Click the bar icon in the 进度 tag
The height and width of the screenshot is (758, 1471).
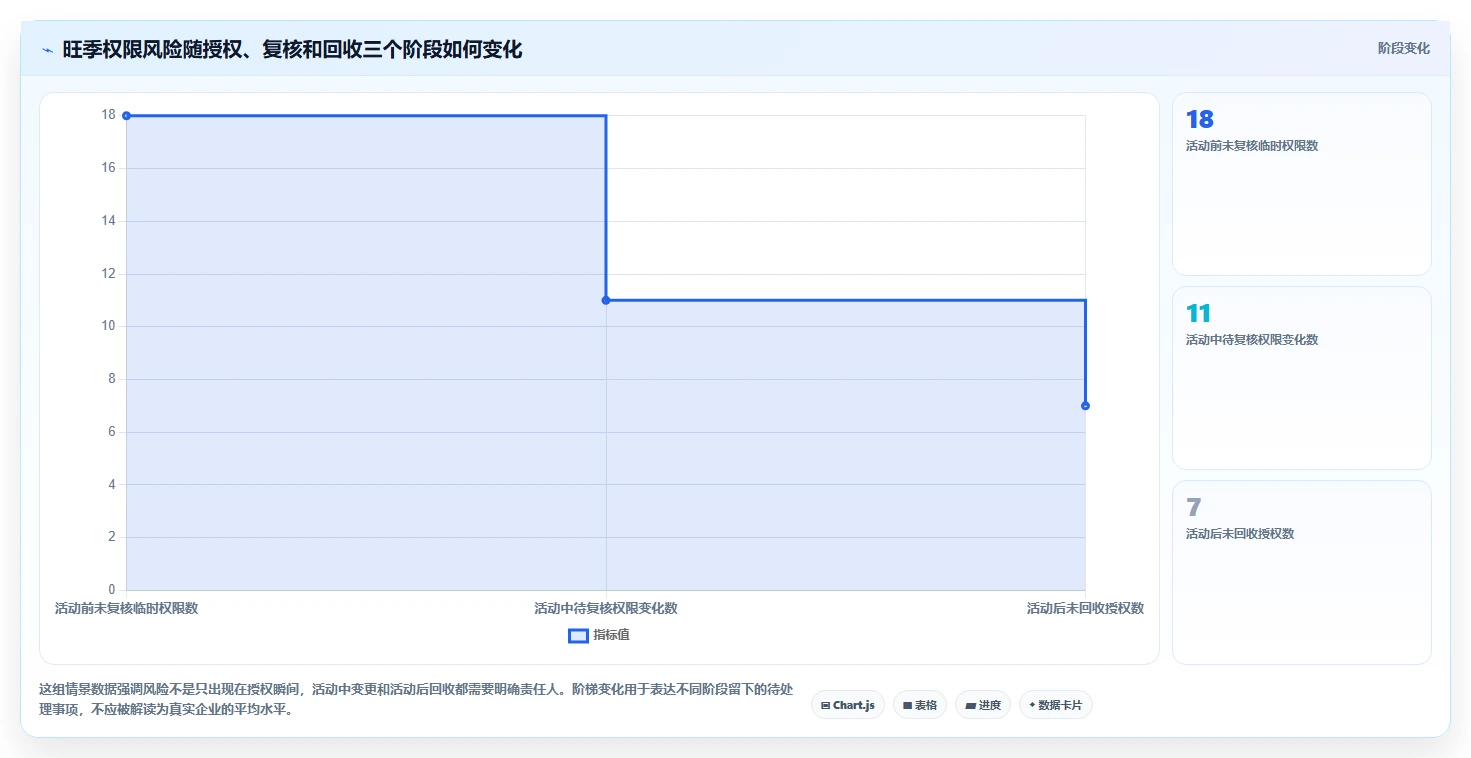970,705
